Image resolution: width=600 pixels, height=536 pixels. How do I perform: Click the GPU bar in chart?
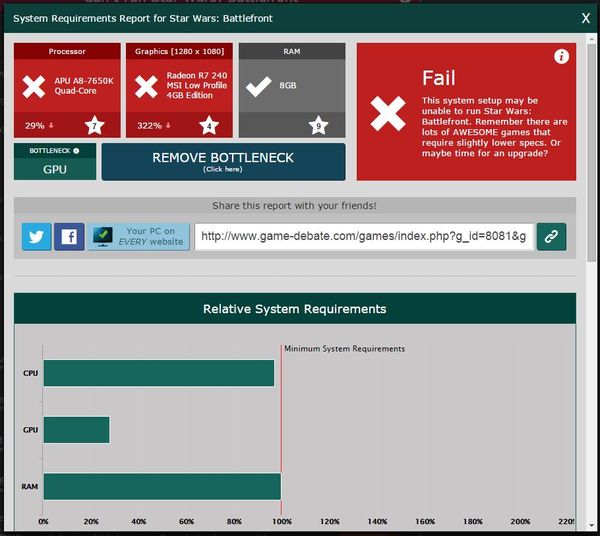click(x=77, y=430)
